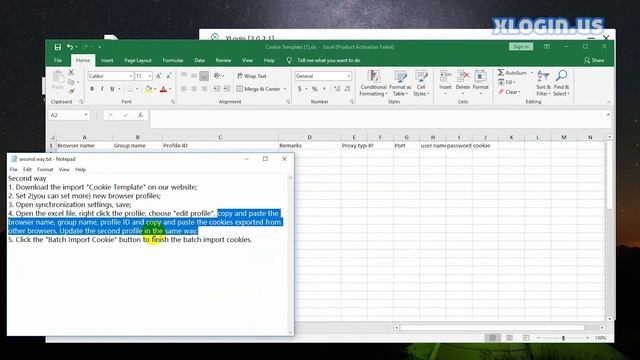Click Merge & Center button
Viewport: 640px width, 360px height.
point(259,89)
